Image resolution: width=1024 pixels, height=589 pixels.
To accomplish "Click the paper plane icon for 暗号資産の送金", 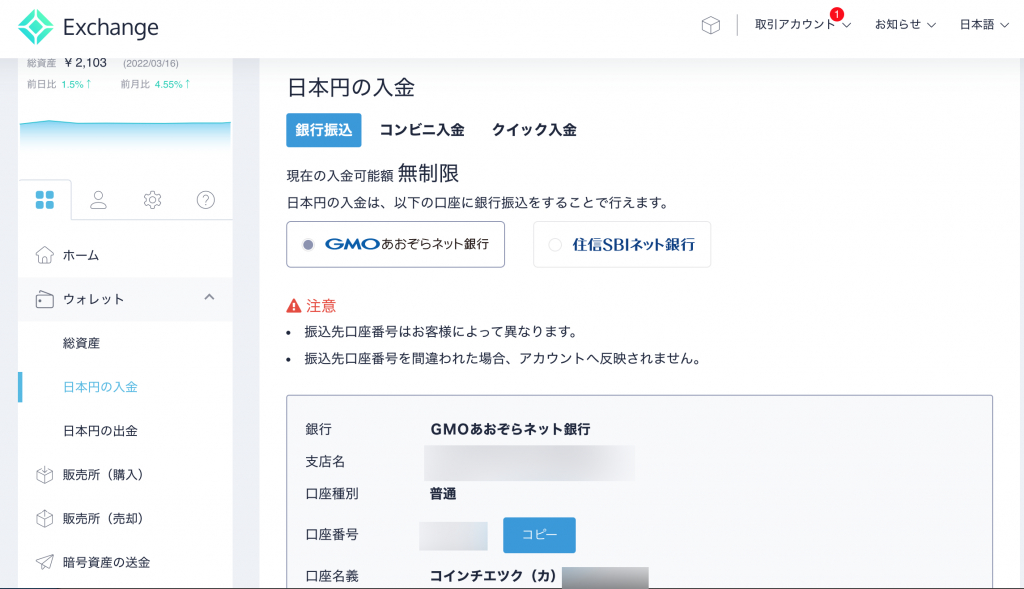I will click(44, 562).
